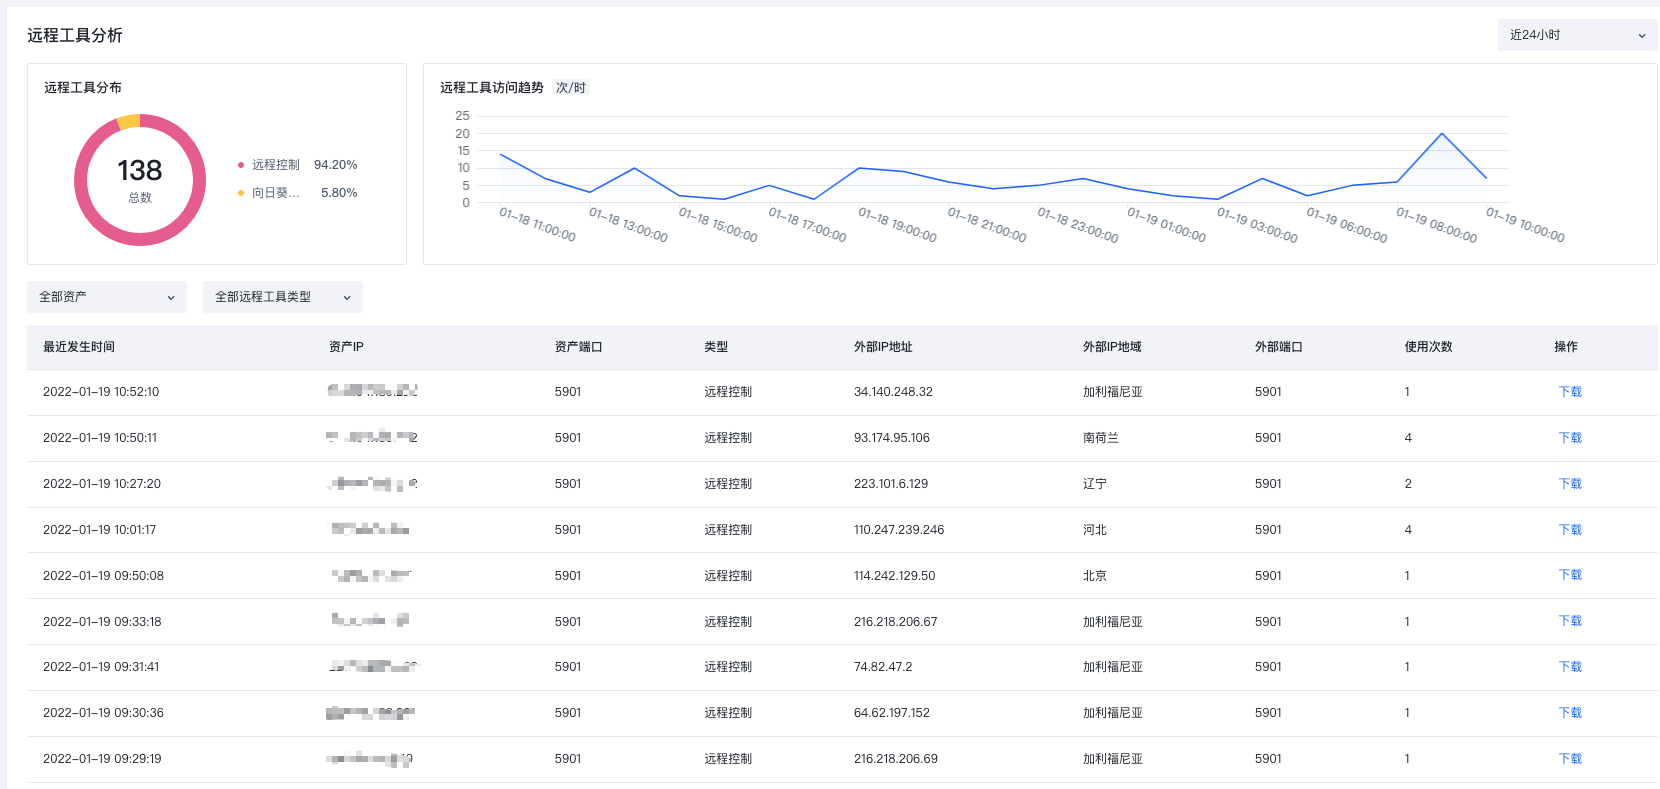Viewport: 1660px width, 789px height.
Task: Select the 5.80% percentage value
Action: pyautogui.click(x=339, y=193)
